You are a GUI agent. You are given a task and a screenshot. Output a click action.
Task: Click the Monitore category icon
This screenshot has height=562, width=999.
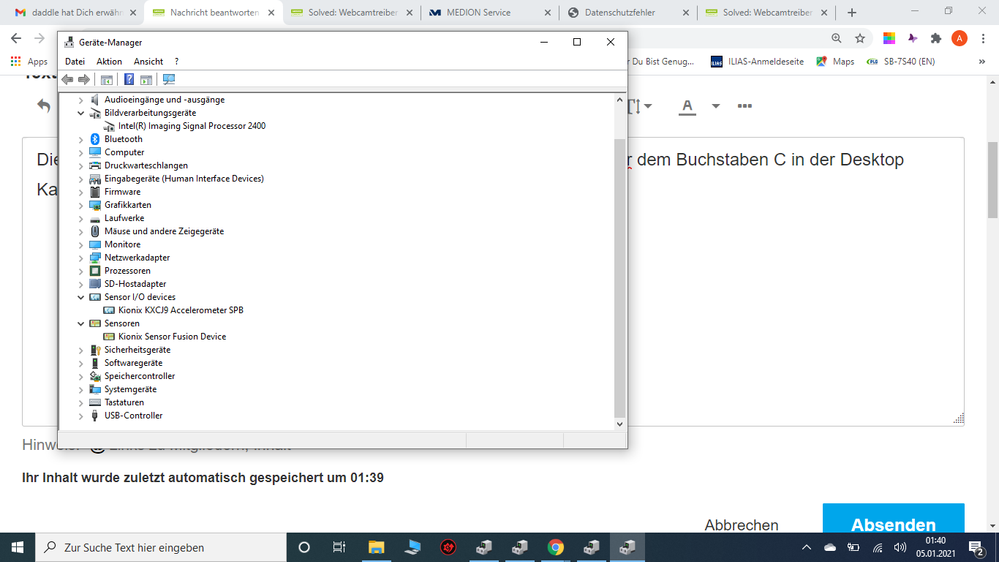pos(95,245)
